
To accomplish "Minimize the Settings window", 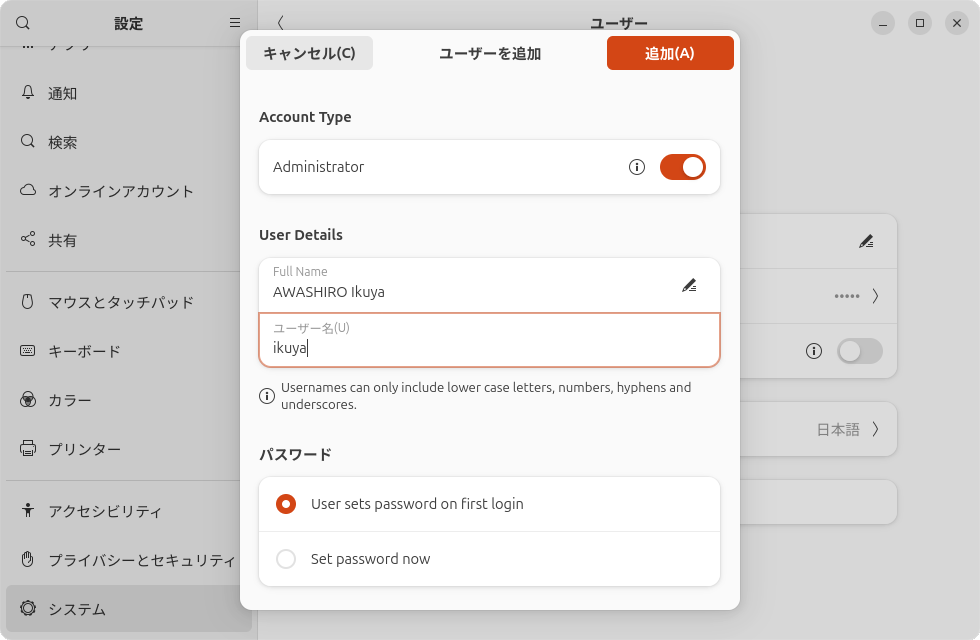I will pos(883,23).
